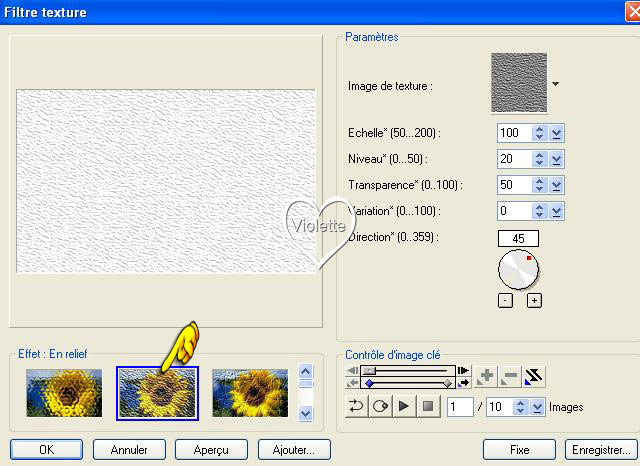Expand the Transparence value dropdown
Viewport: 640px width, 466px height.
coord(557,185)
